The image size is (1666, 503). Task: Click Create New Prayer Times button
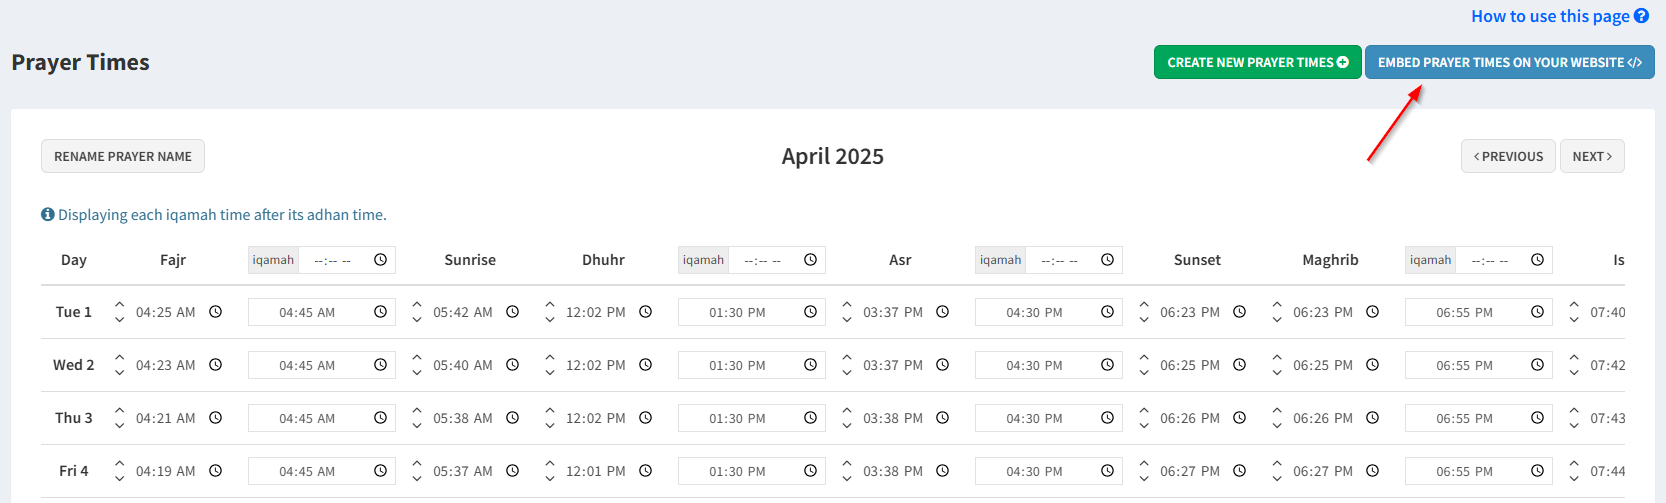tap(1258, 62)
